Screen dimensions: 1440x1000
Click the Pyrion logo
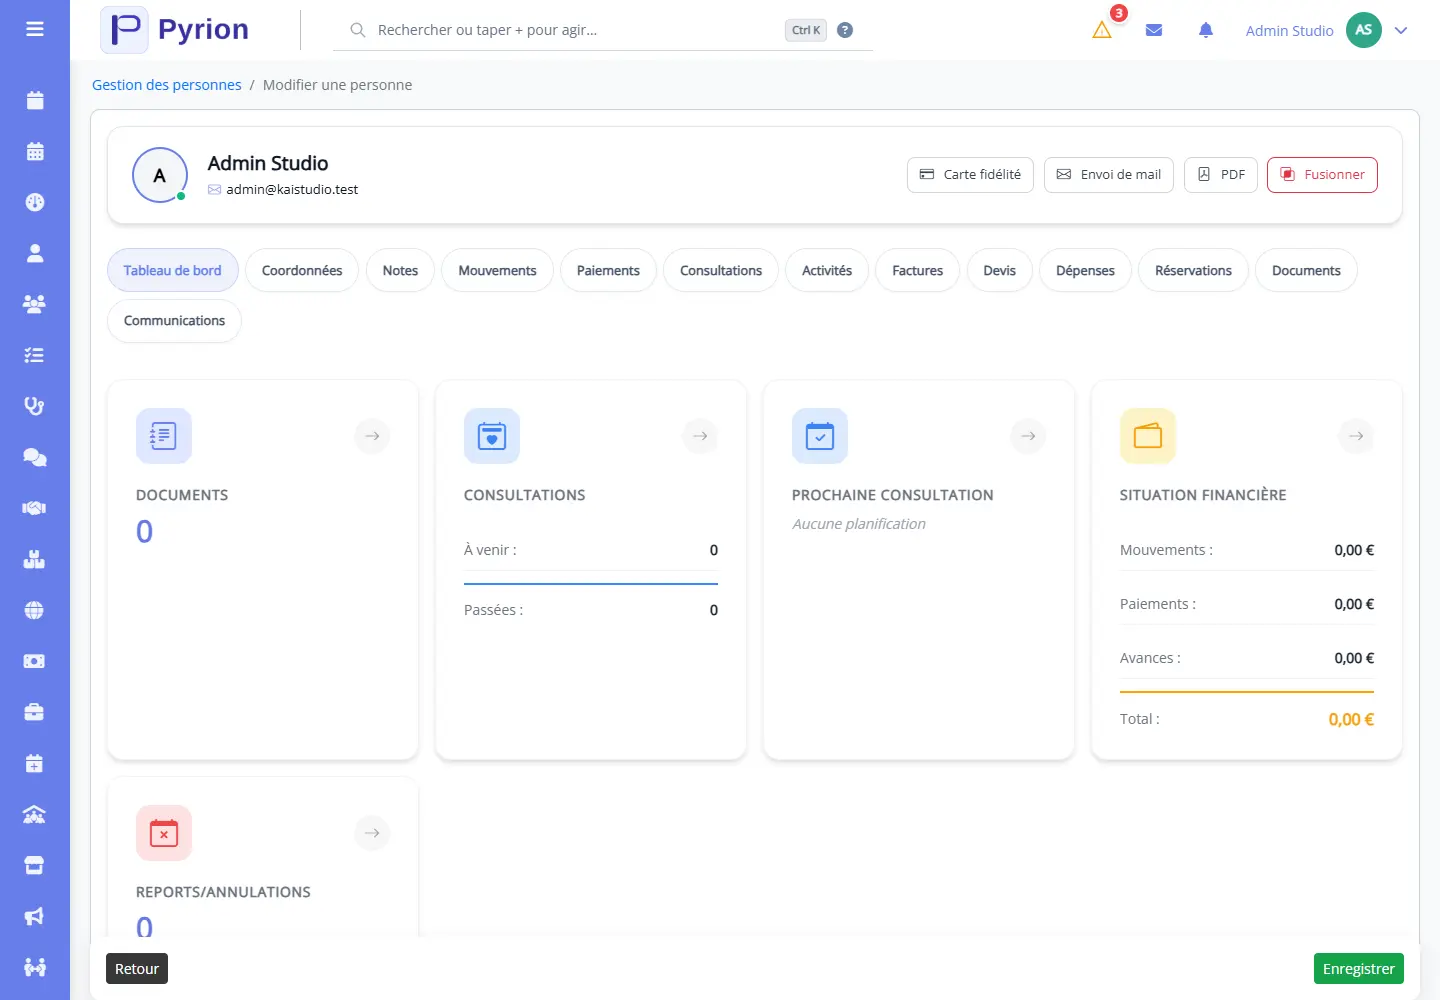(175, 30)
